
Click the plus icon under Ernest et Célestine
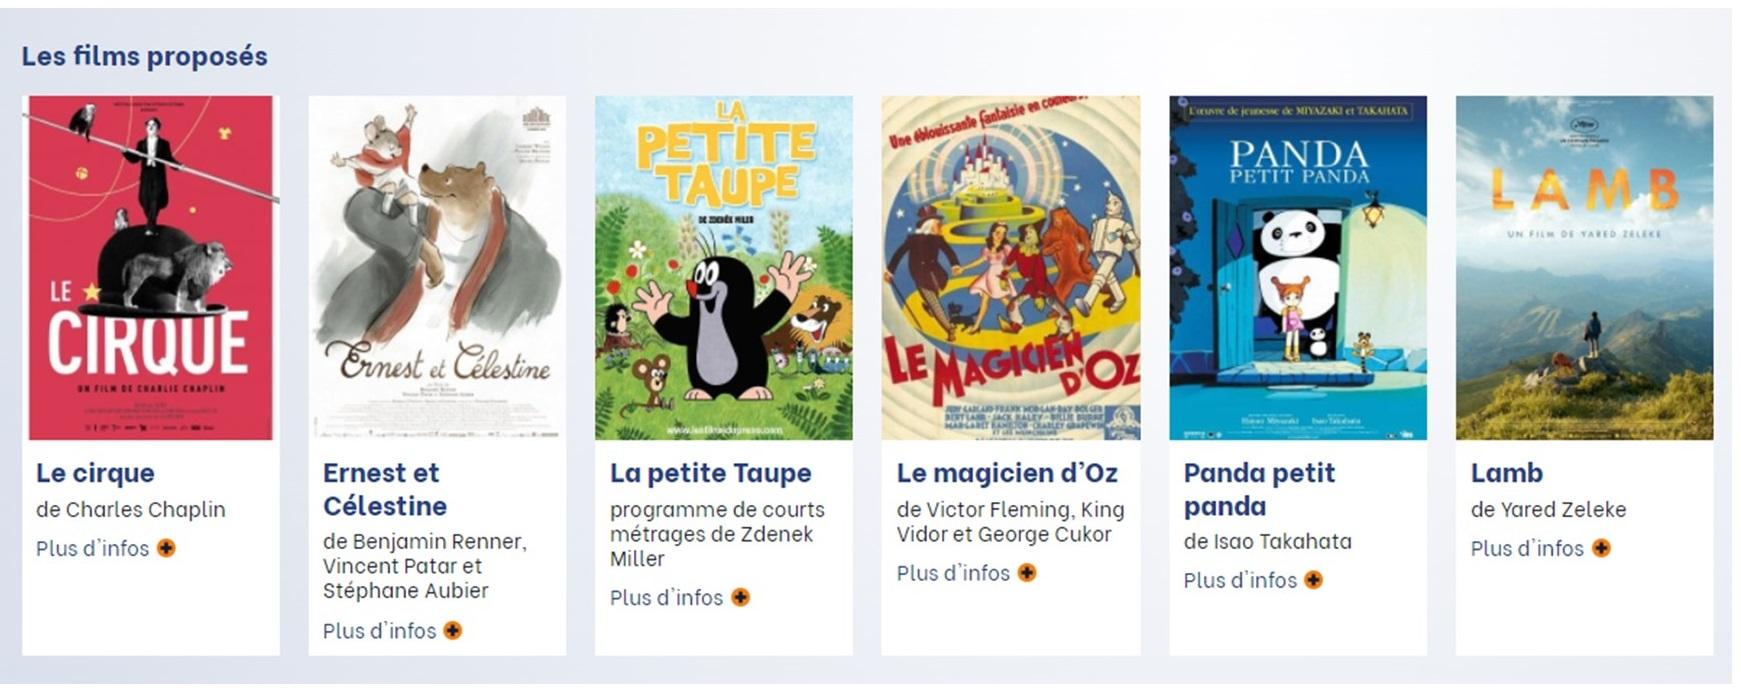(x=453, y=630)
